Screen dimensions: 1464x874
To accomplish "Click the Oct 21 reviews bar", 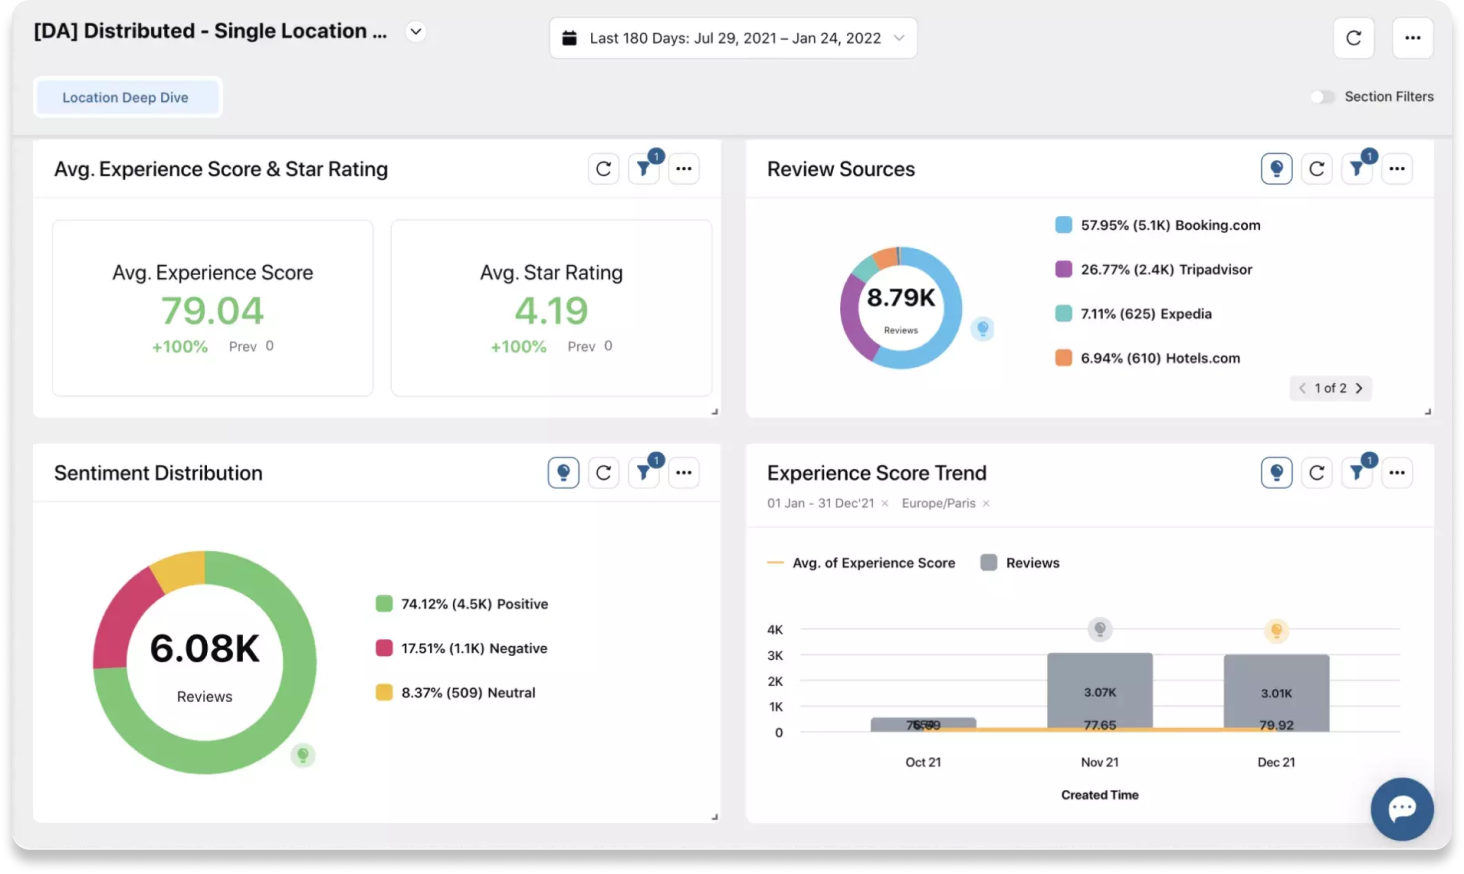I will [x=923, y=724].
